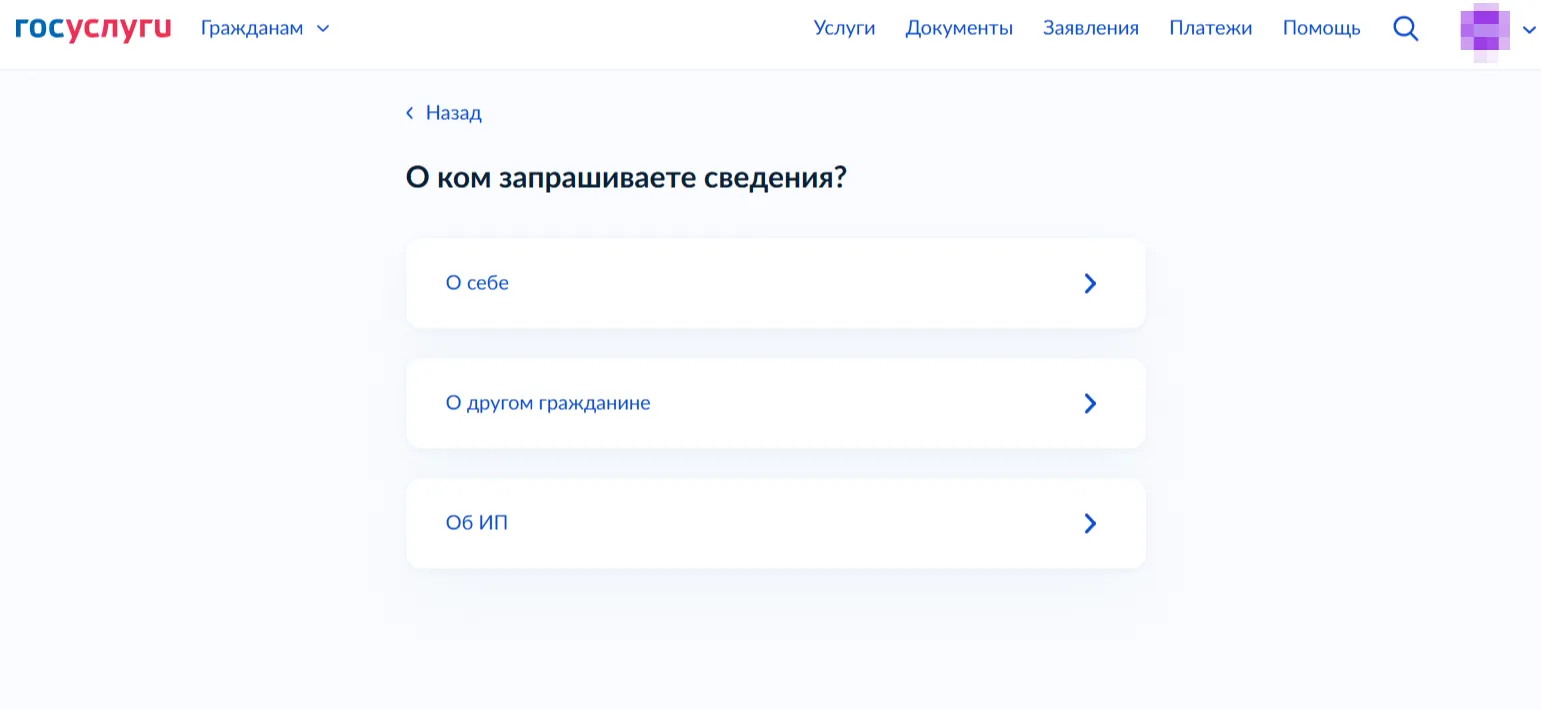Open the Гражданам audience selector
Viewport: 1541px width, 710px height.
(x=252, y=28)
